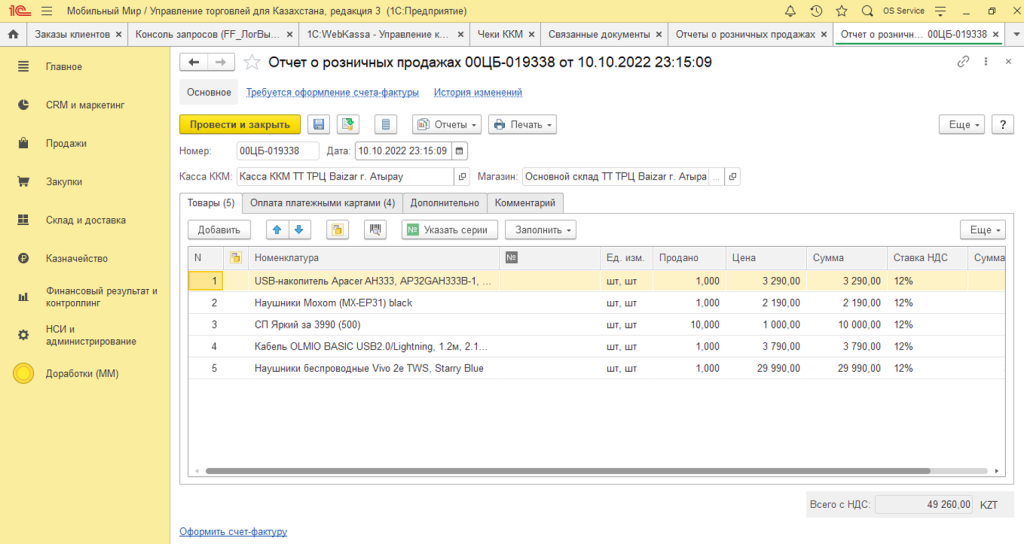
Task: Open the 1C main hamburger menu
Action: [x=46, y=11]
